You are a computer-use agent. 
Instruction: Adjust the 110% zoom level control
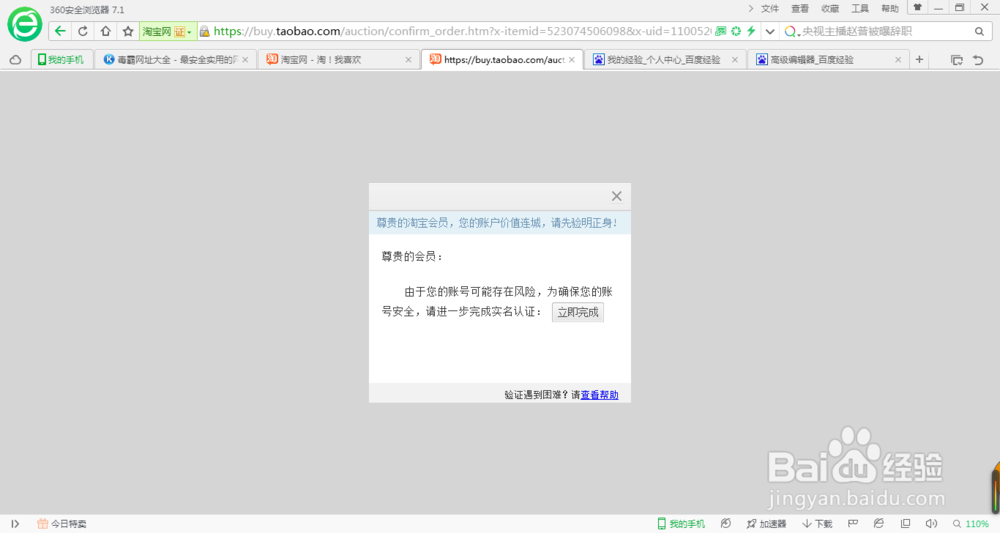(971, 523)
